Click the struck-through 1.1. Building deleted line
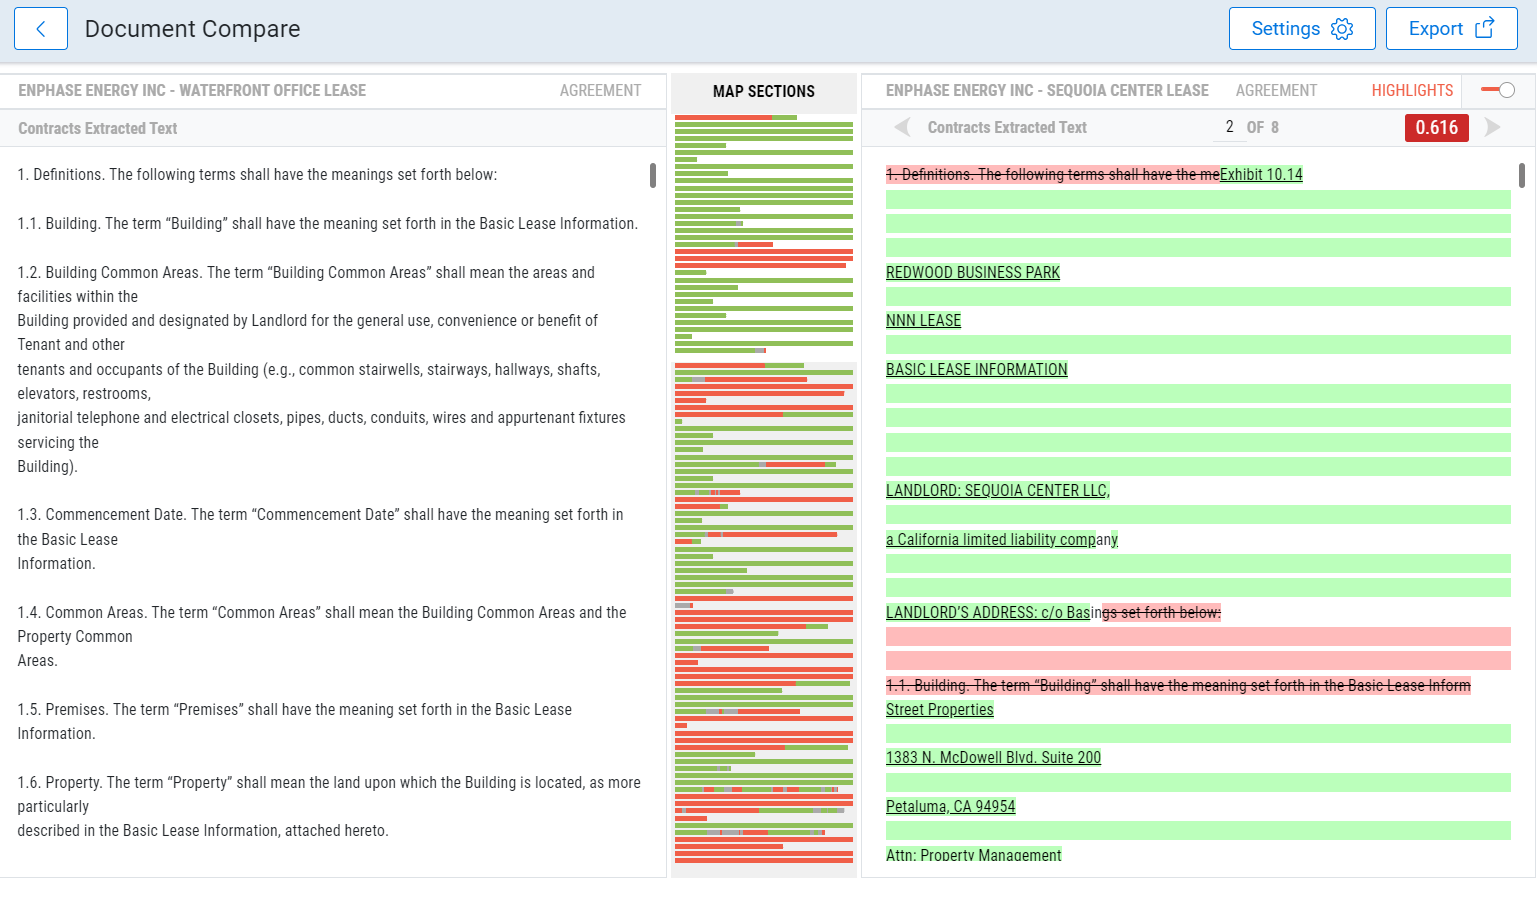Image resolution: width=1537 pixels, height=903 pixels. pos(1178,685)
